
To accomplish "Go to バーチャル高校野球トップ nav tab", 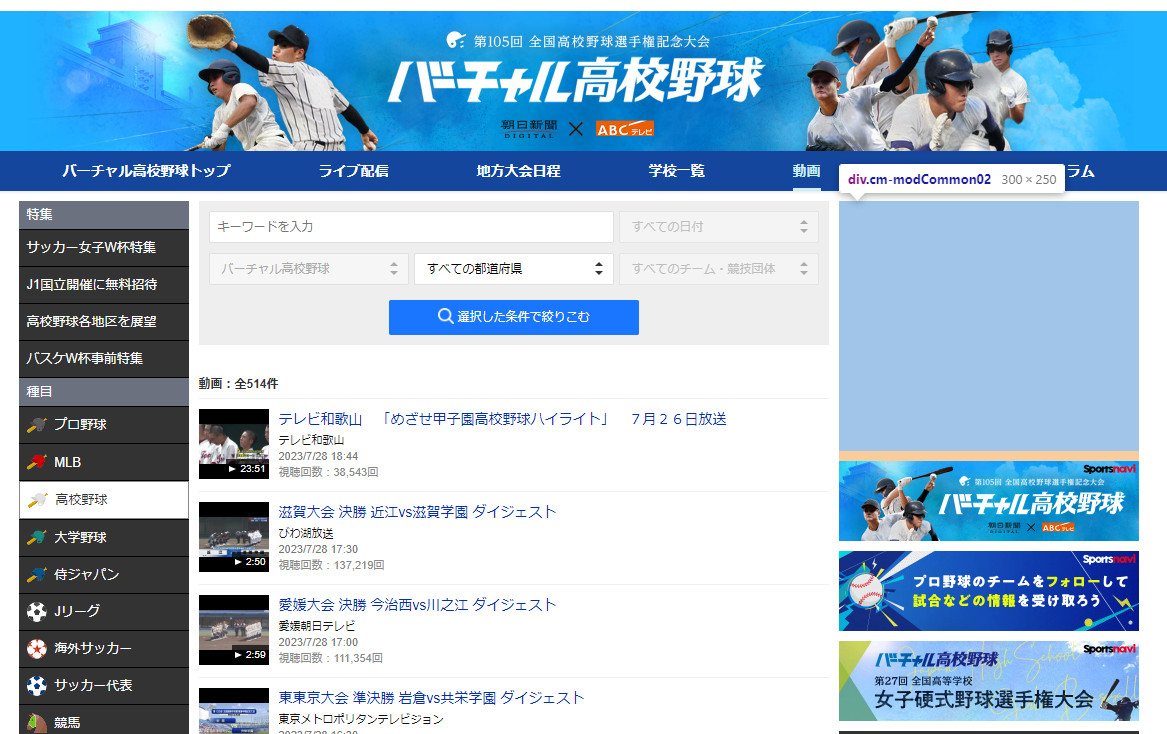I will pos(146,171).
